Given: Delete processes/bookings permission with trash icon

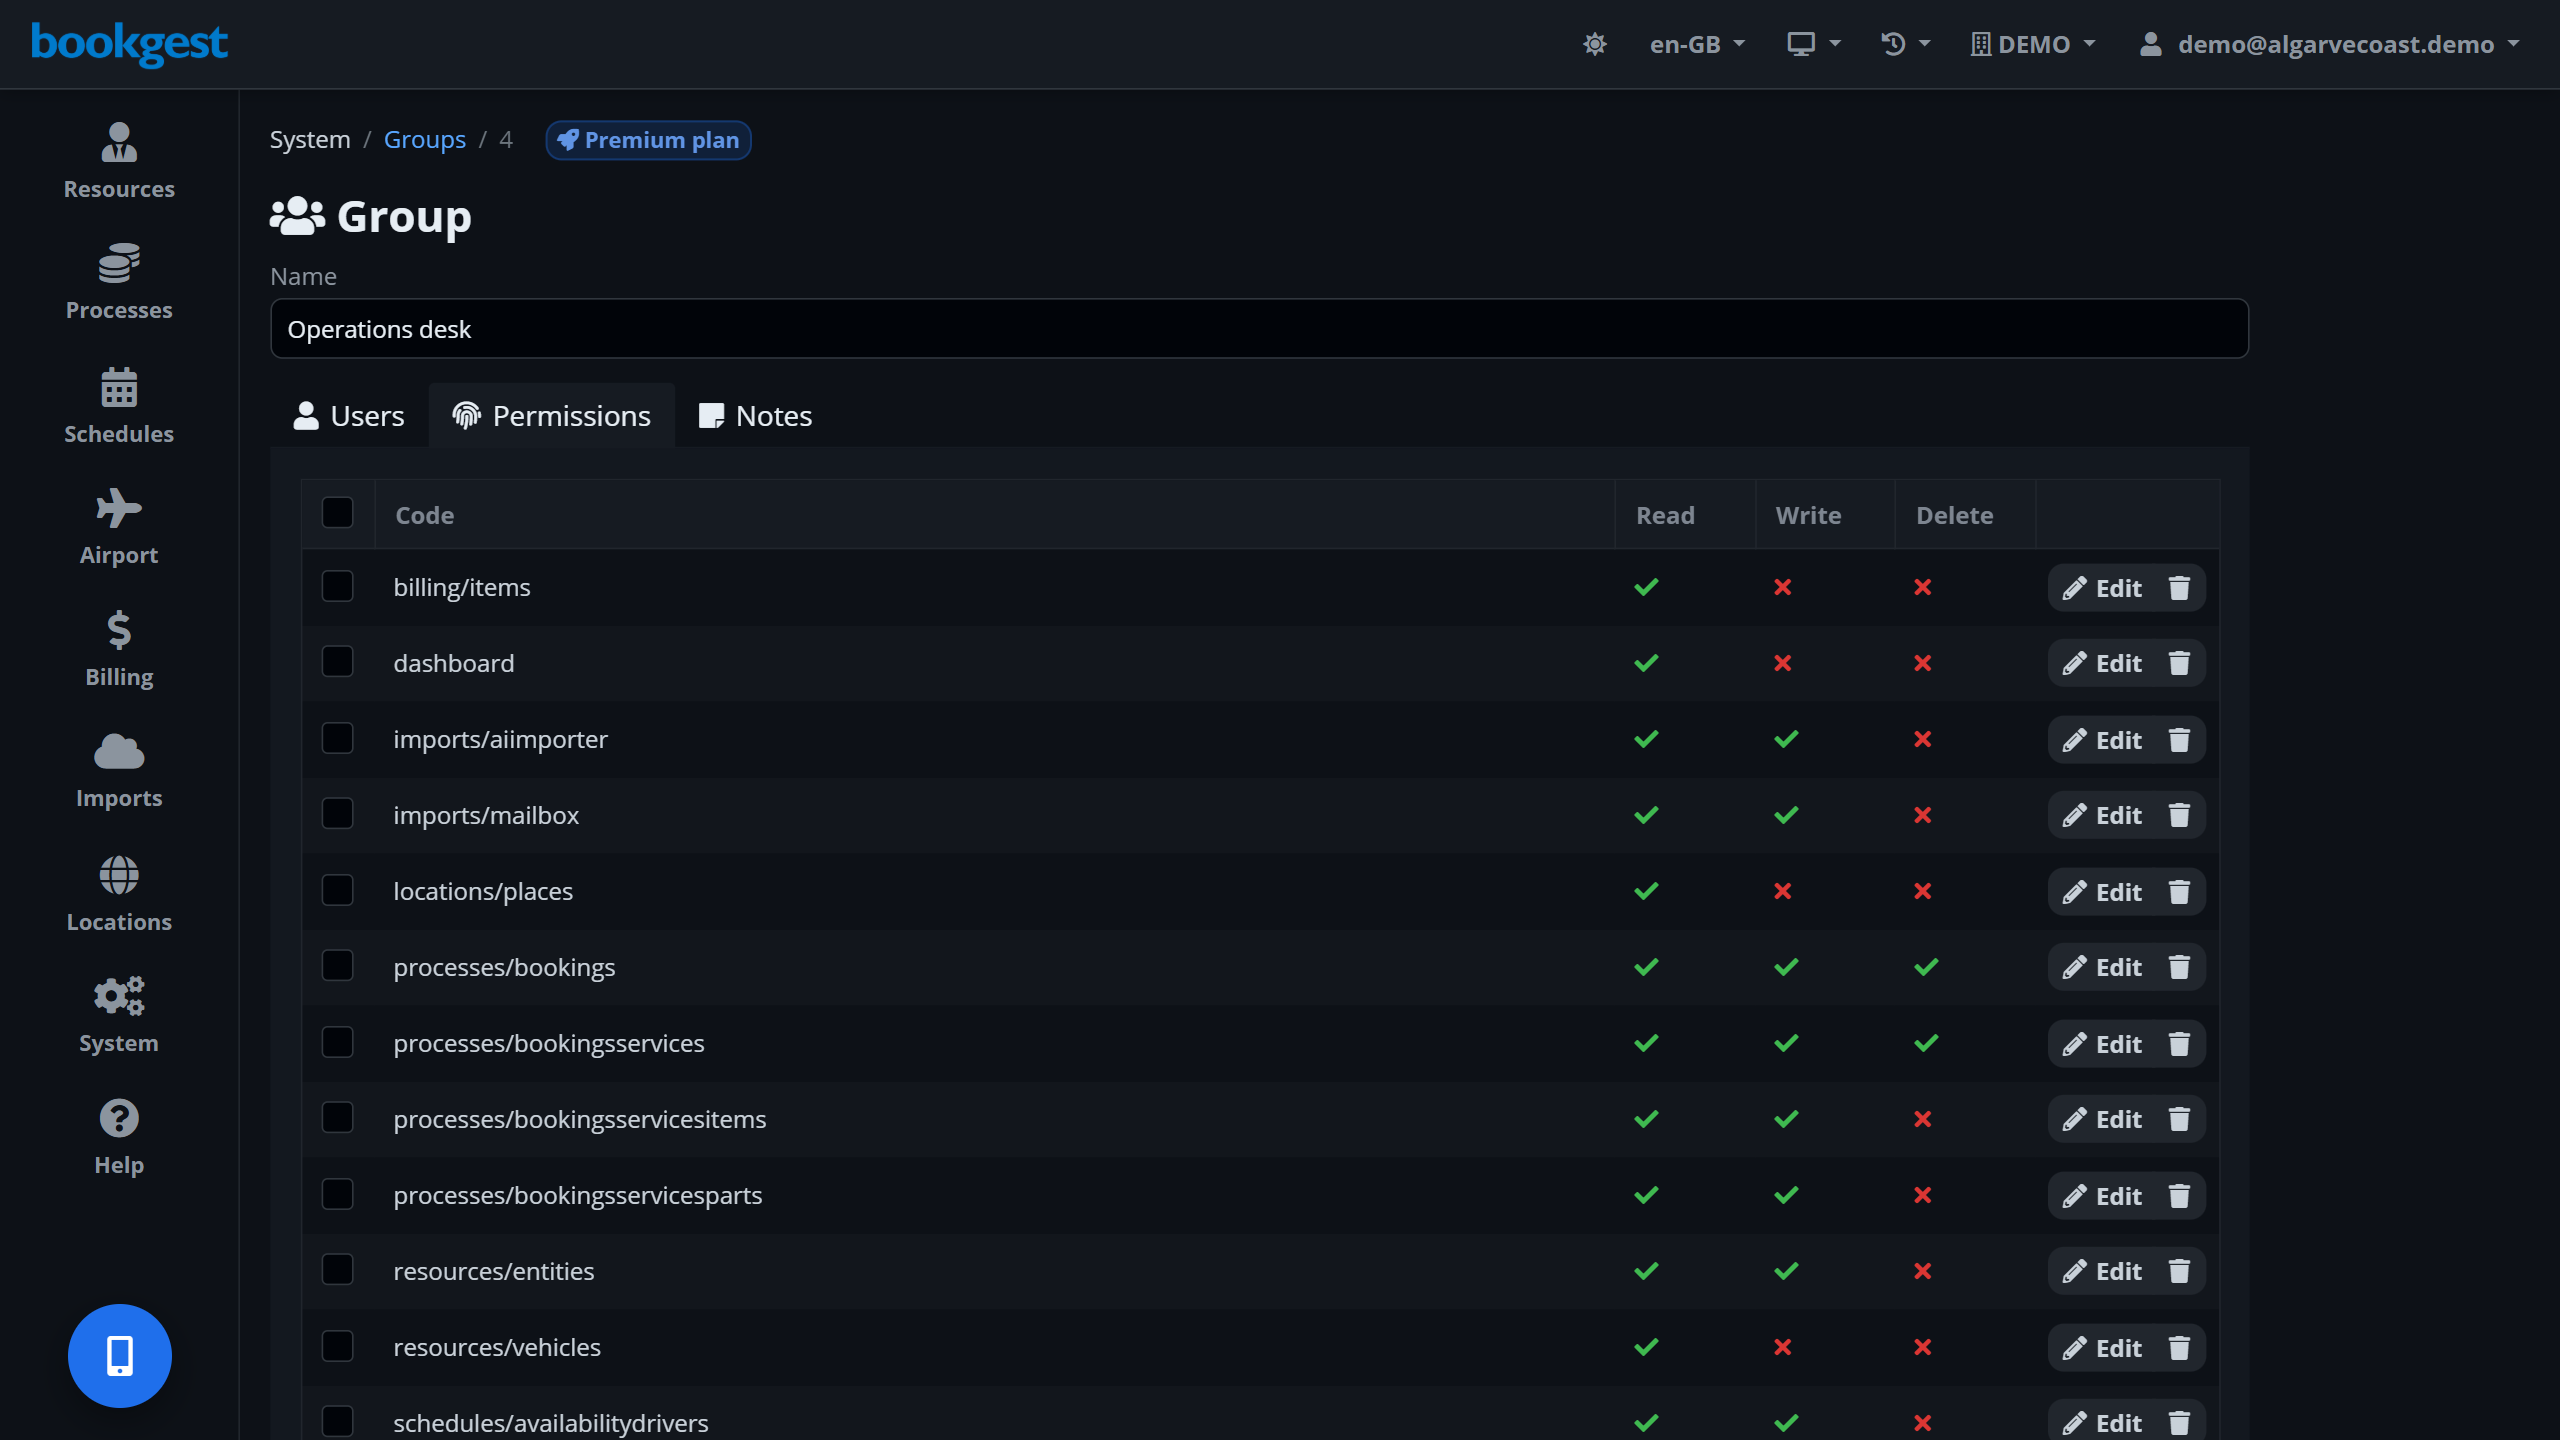Looking at the screenshot, I should tap(2179, 968).
